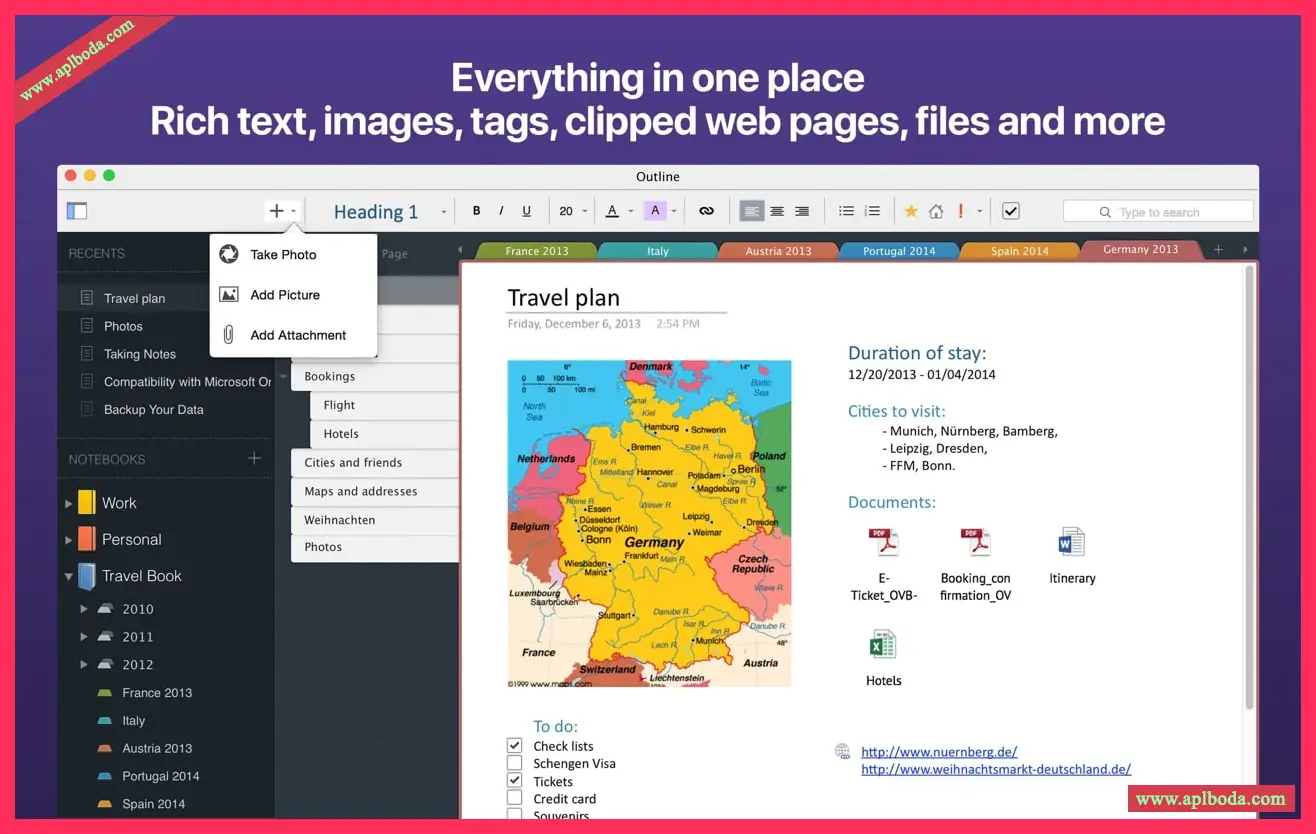This screenshot has width=1316, height=834.
Task: Toggle the sidebar panel icon
Action: click(x=77, y=211)
